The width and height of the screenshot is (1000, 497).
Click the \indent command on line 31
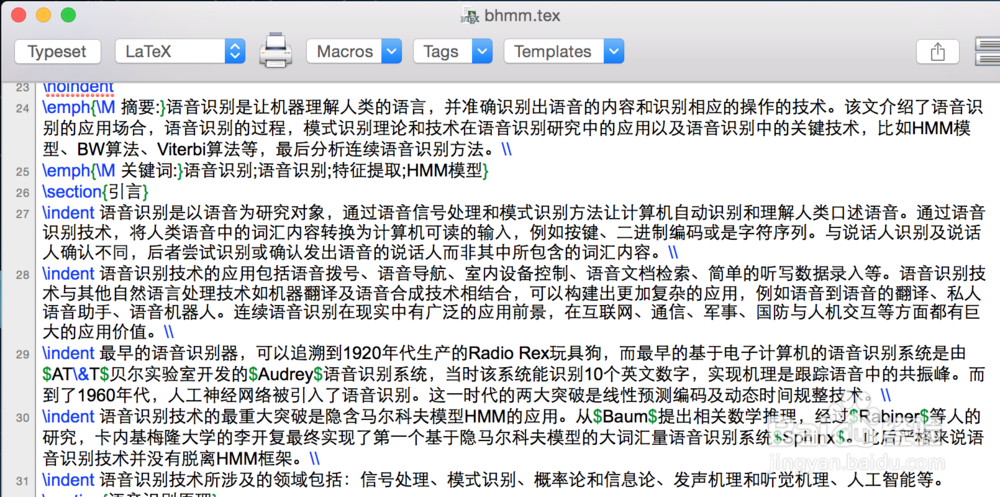point(68,479)
